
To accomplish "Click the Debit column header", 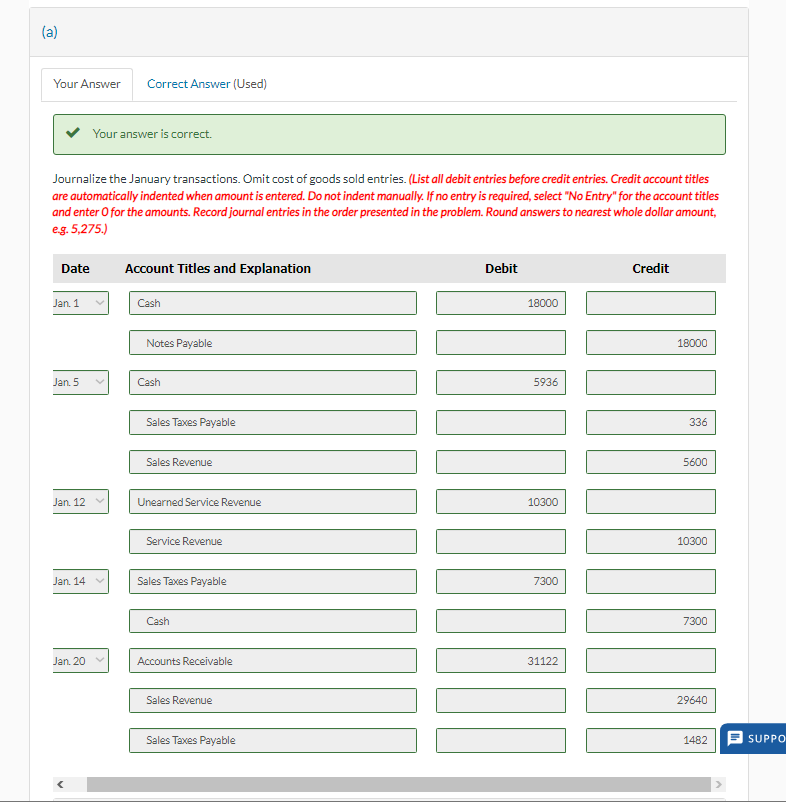I will point(501,269).
